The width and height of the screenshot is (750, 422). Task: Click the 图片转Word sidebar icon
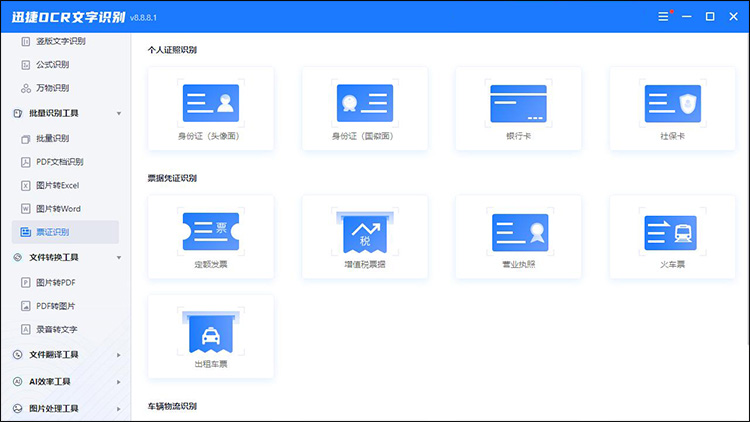pos(26,209)
